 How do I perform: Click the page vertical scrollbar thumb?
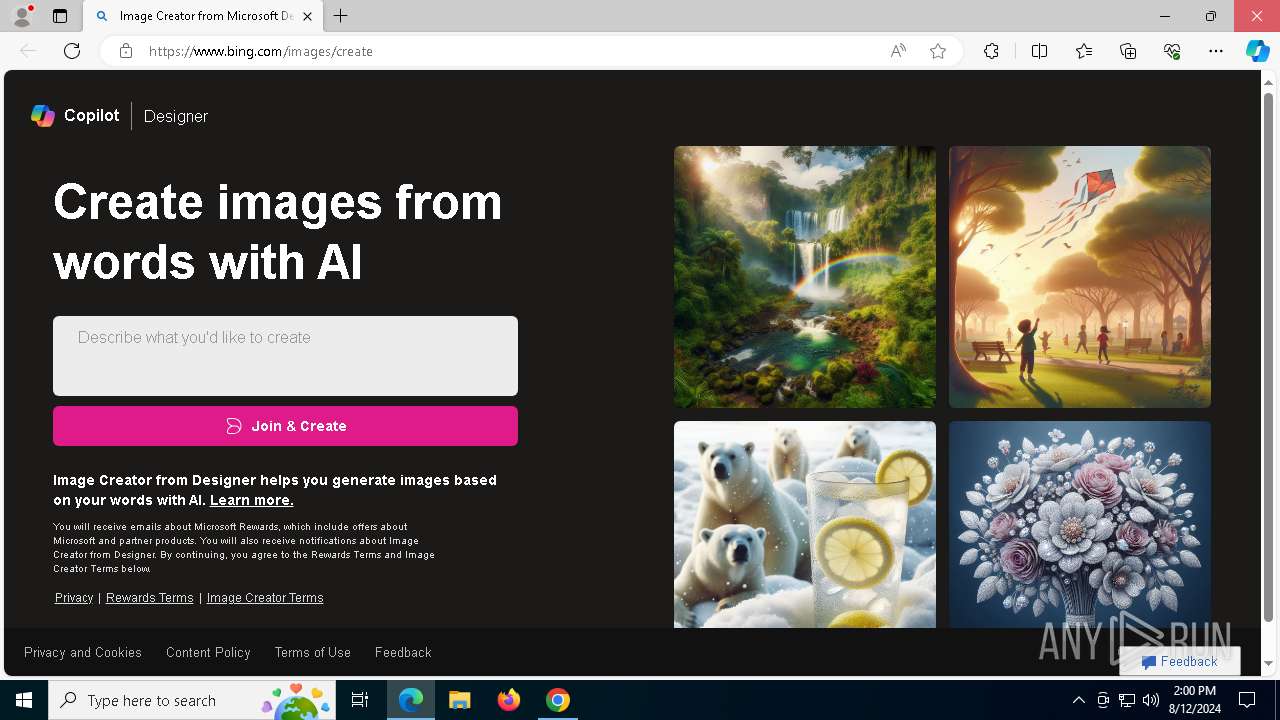click(1270, 356)
